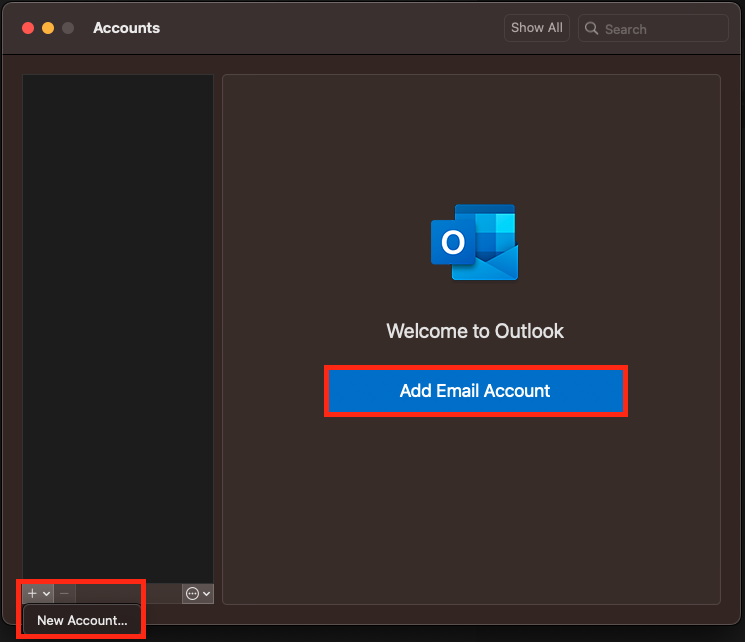Click the minus remove account button
Screen dimensions: 745x642
tap(65, 594)
